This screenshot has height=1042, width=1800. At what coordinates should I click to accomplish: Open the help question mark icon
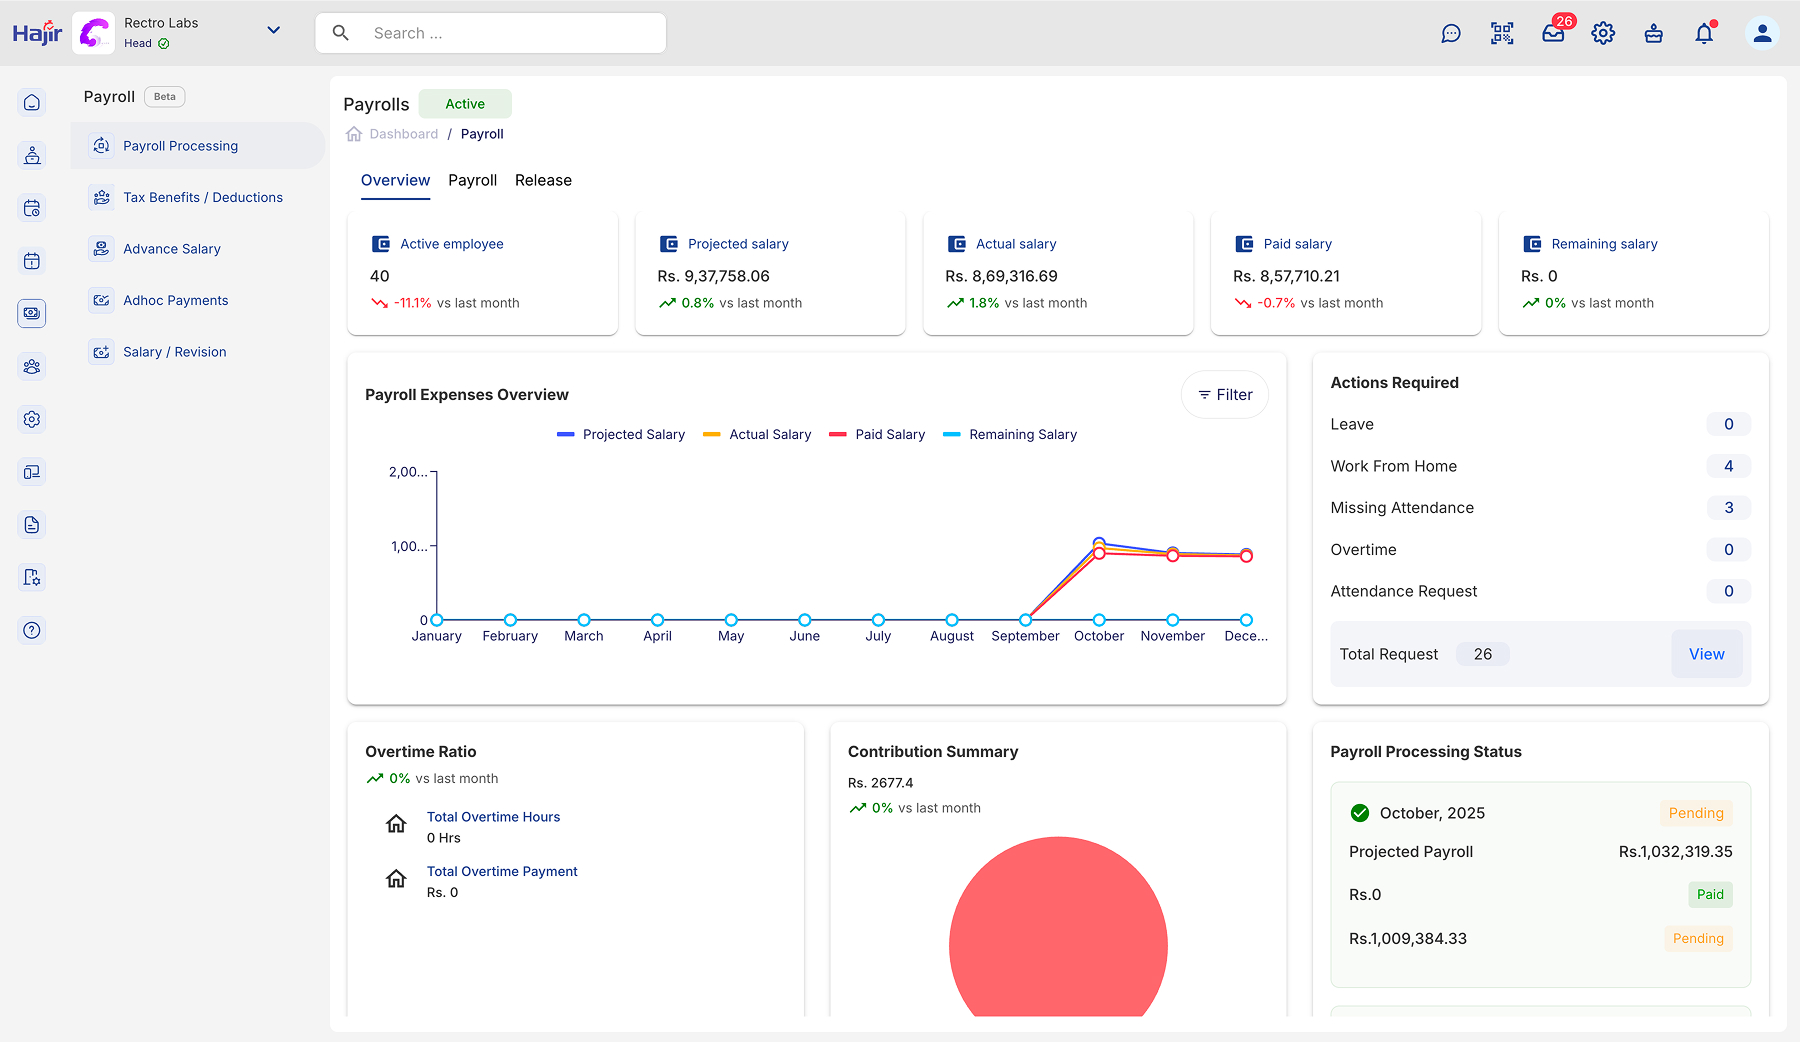point(32,630)
